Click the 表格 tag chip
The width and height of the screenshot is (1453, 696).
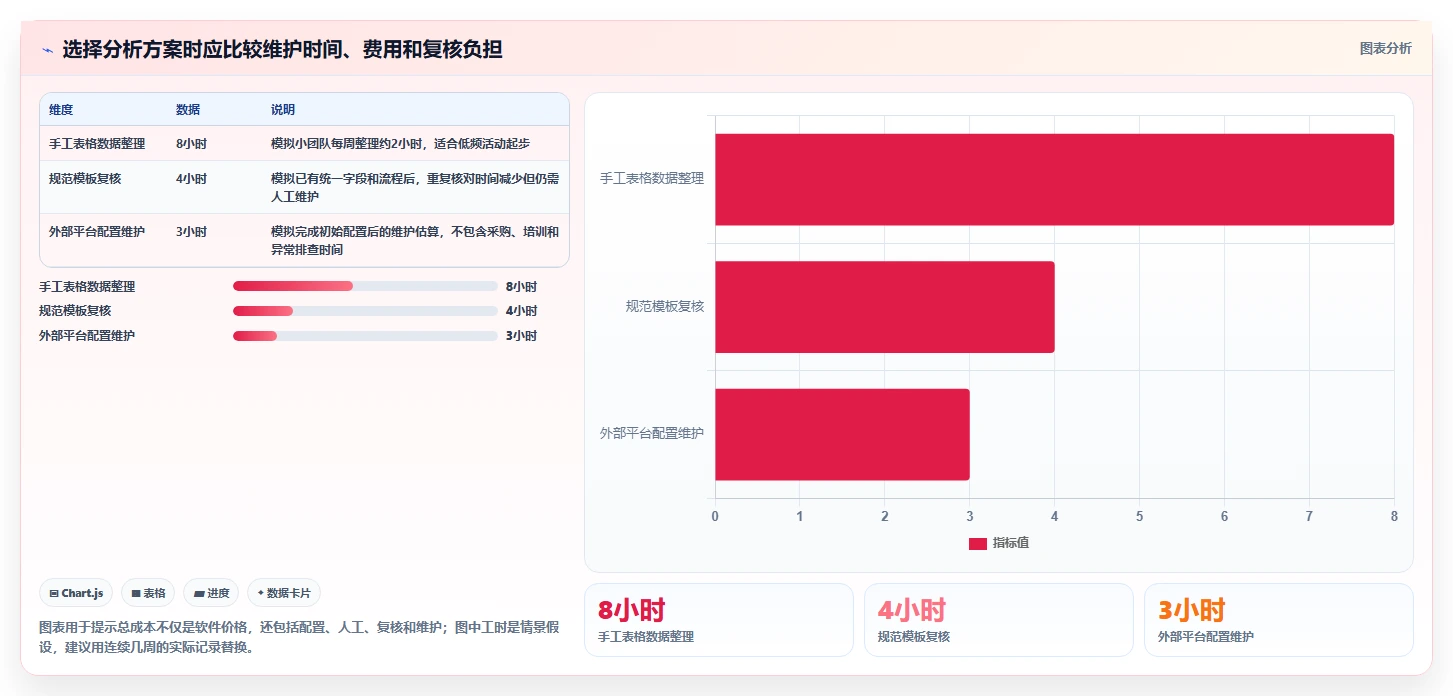(x=148, y=593)
